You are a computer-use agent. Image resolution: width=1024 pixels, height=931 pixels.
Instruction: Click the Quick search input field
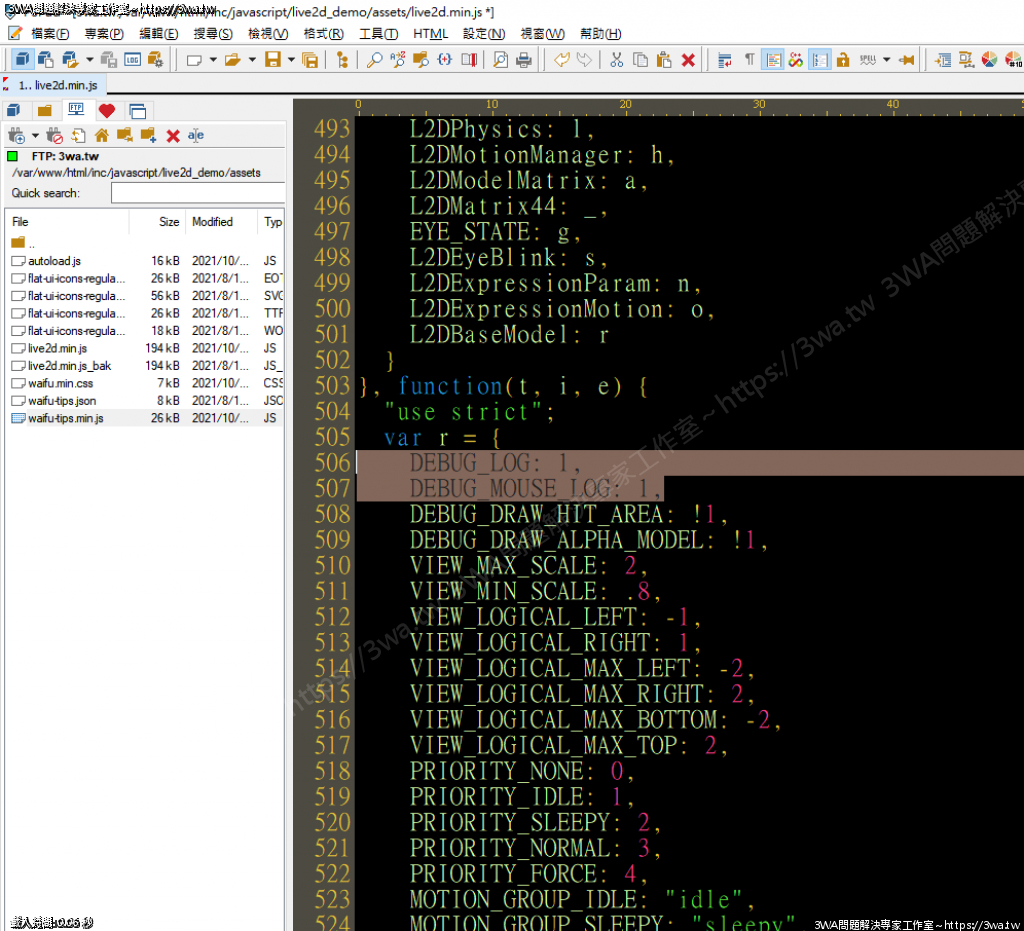click(197, 193)
